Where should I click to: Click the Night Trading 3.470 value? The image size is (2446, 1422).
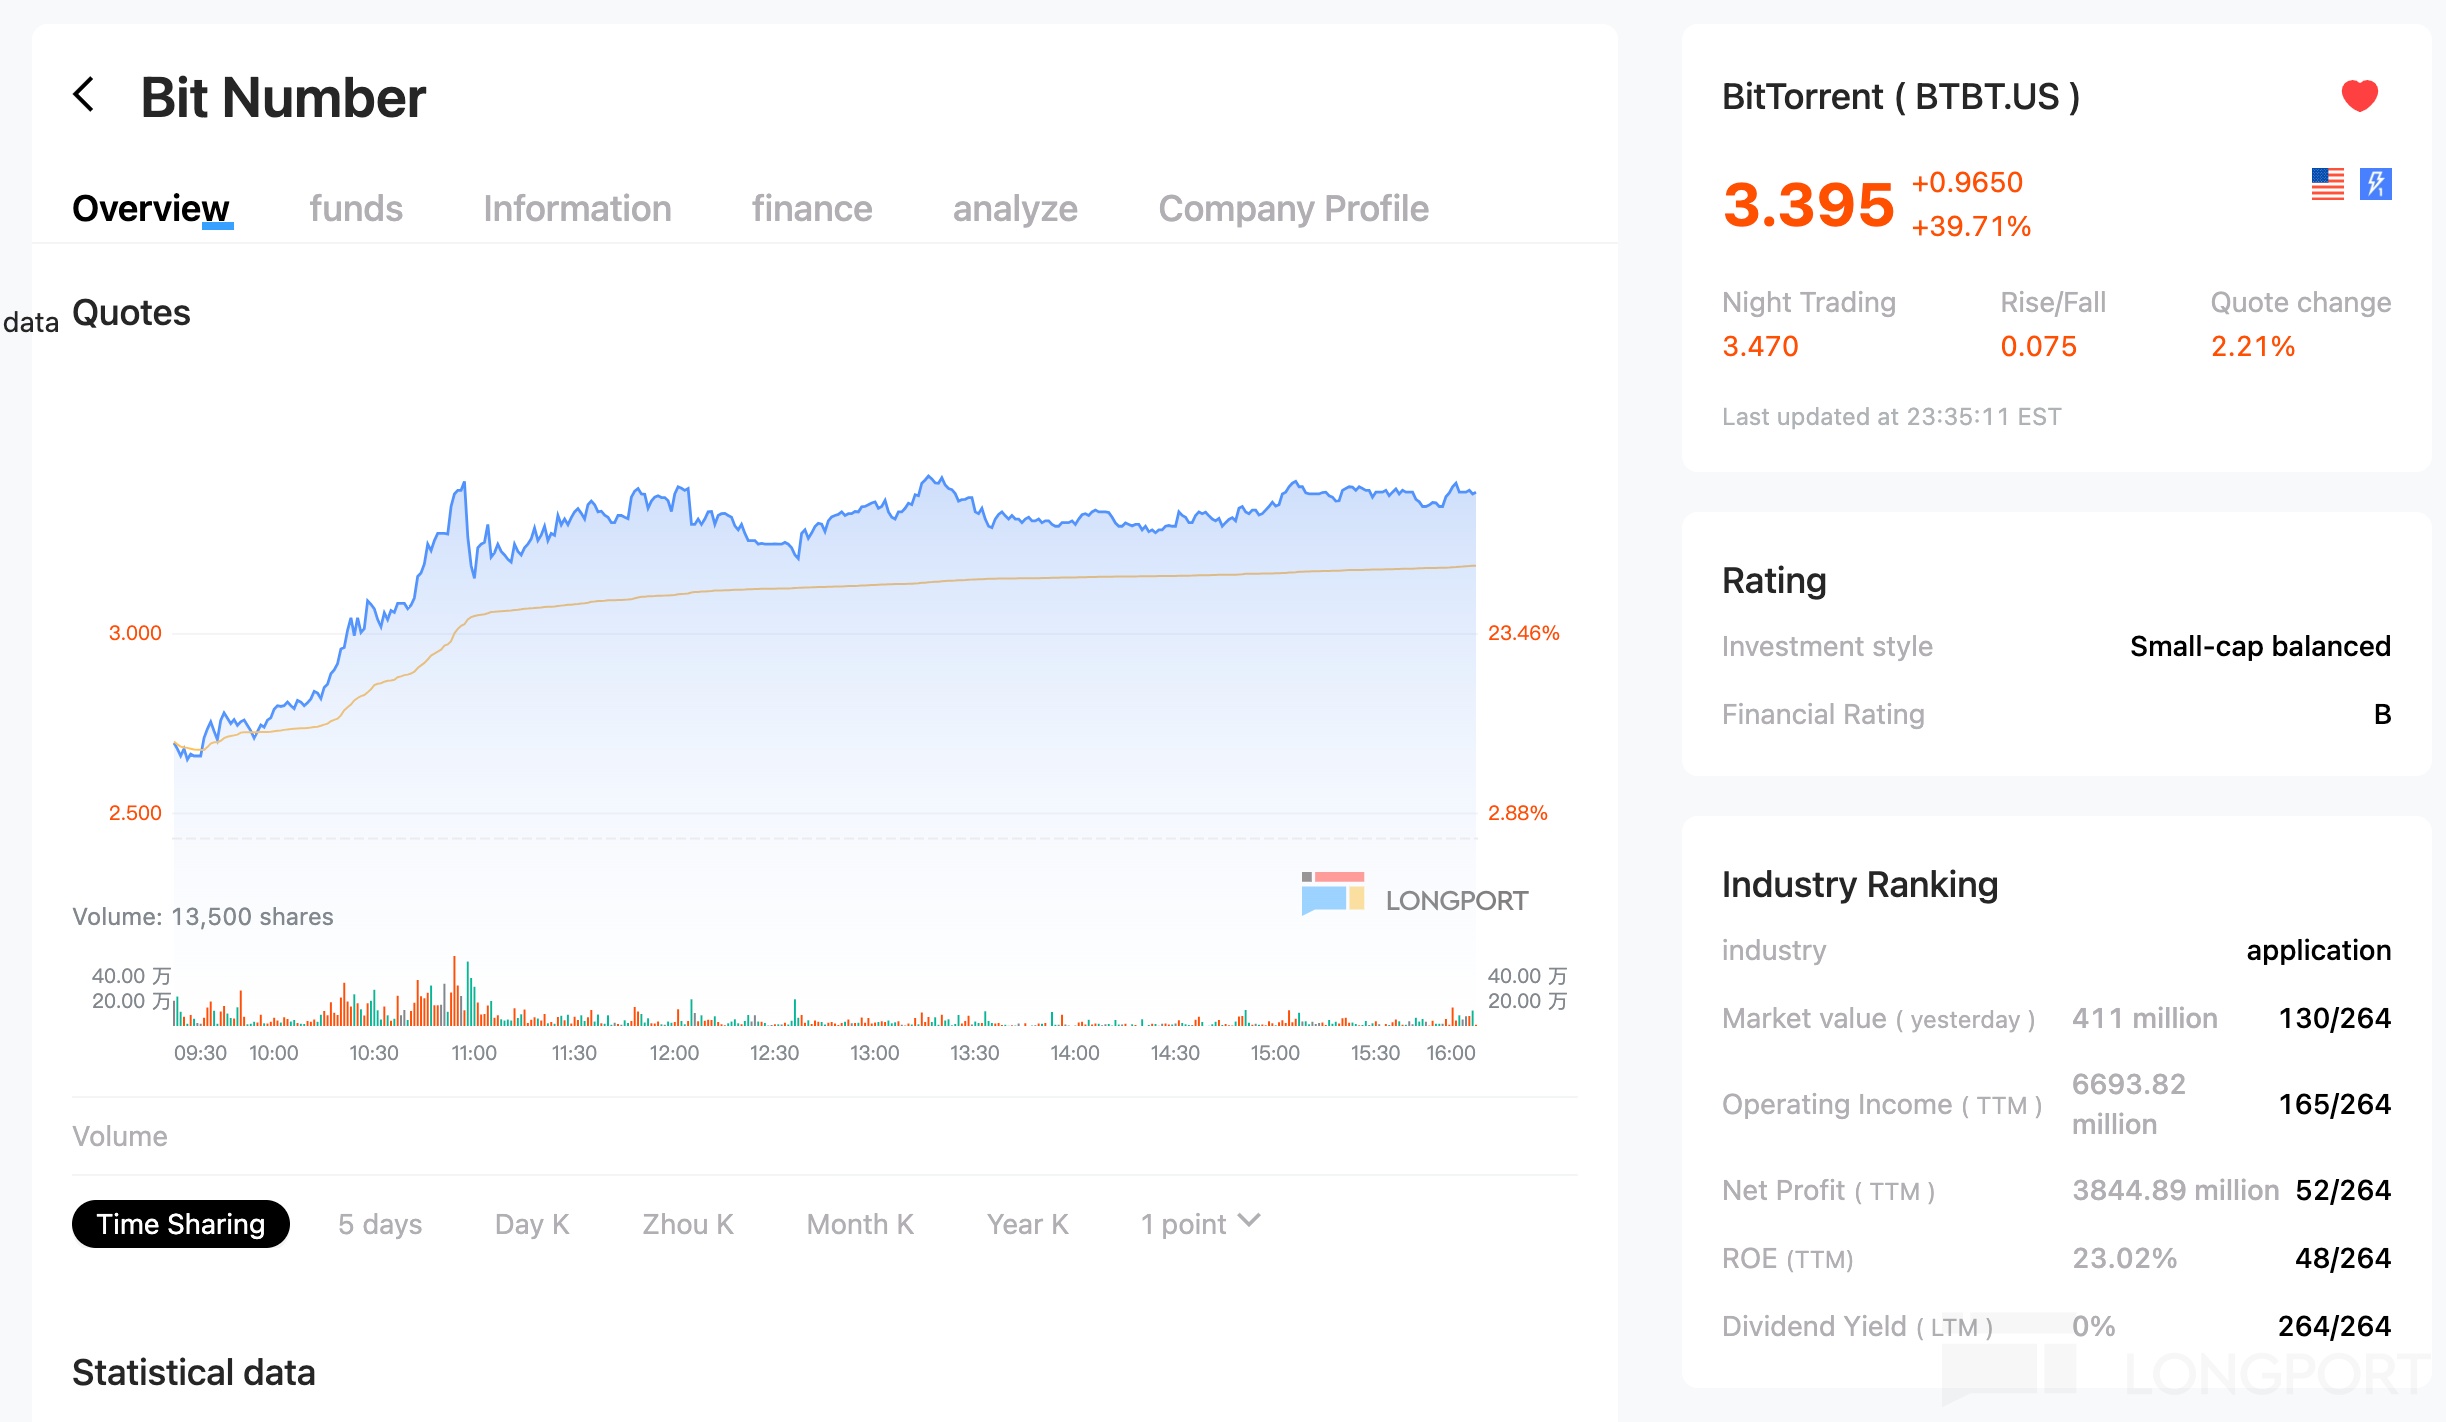1760,346
